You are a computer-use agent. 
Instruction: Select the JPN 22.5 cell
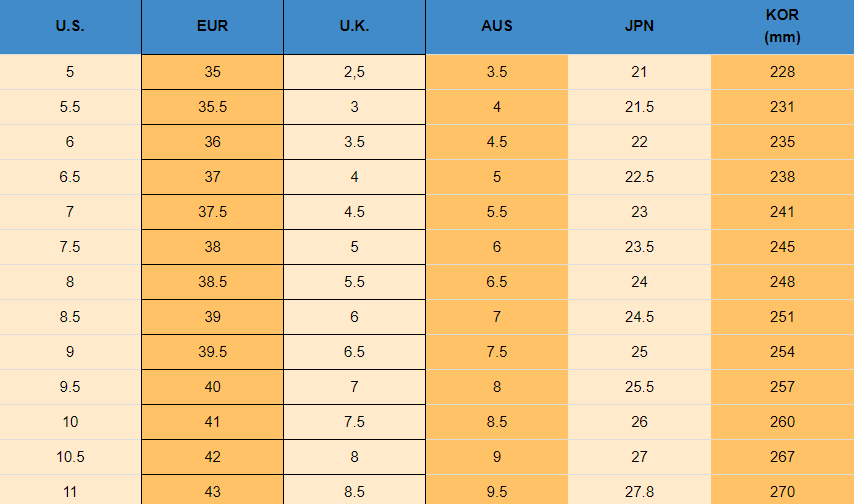(639, 177)
